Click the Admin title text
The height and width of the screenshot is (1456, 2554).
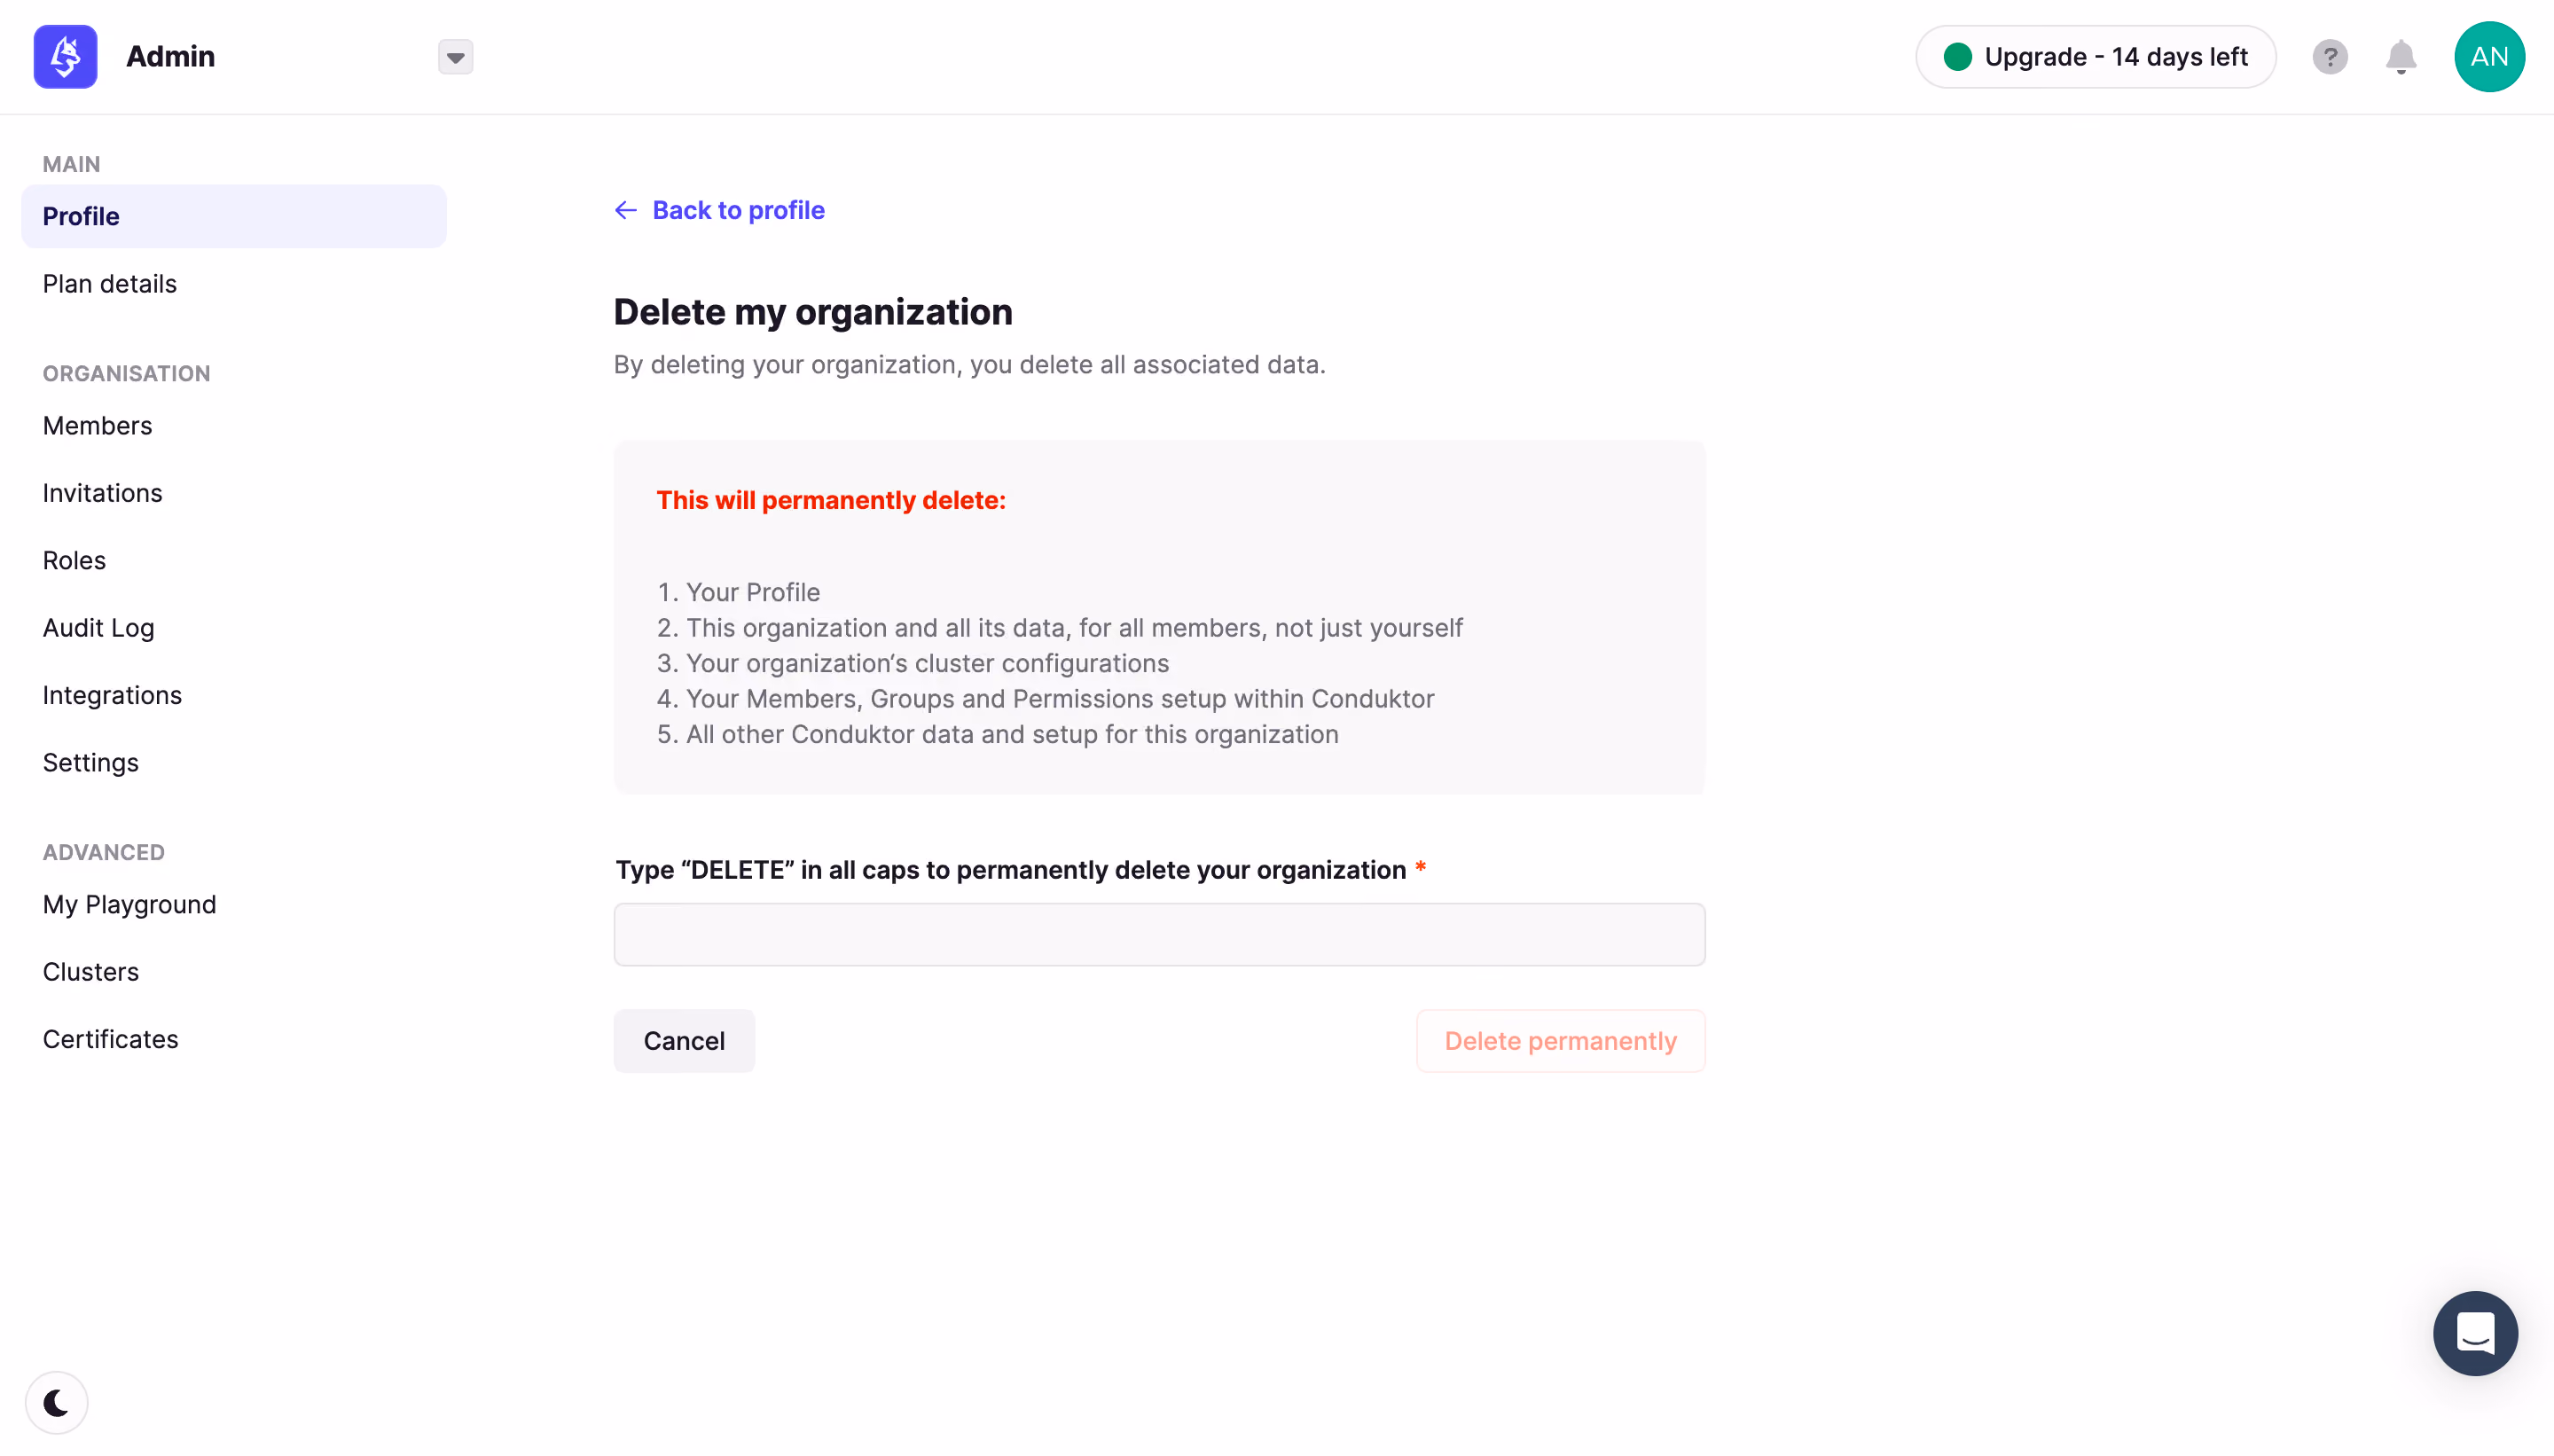(170, 57)
